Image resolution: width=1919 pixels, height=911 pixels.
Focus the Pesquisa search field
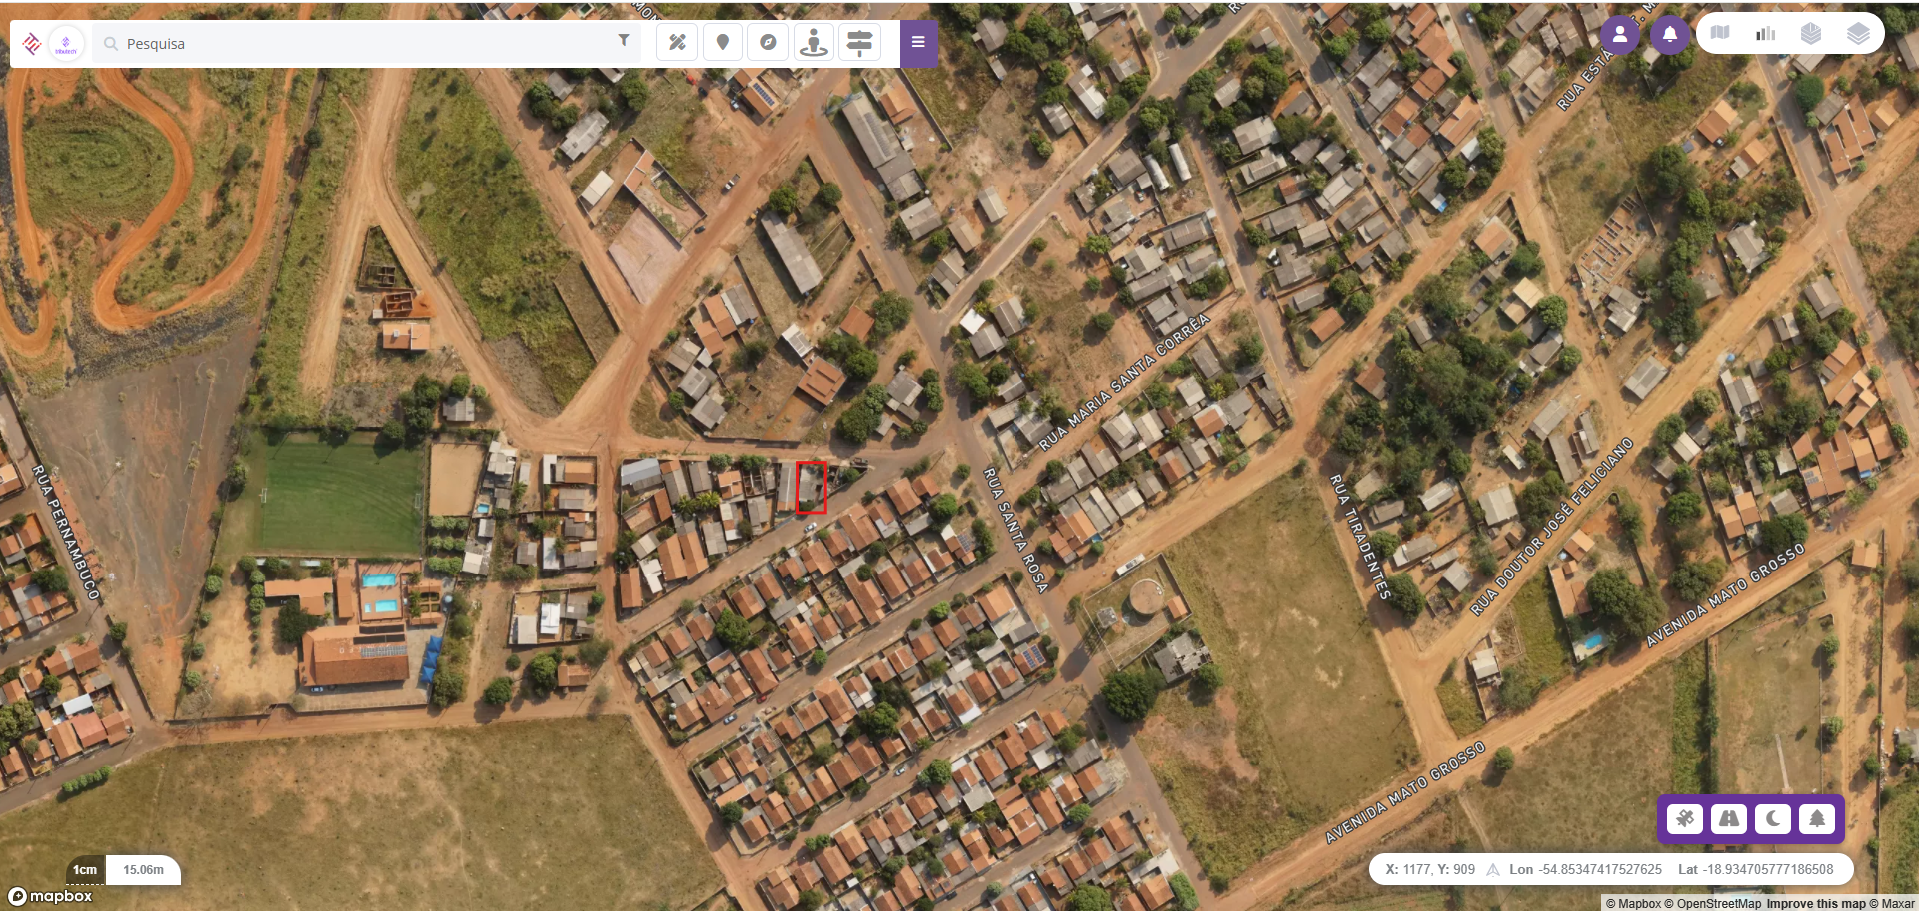coord(366,44)
